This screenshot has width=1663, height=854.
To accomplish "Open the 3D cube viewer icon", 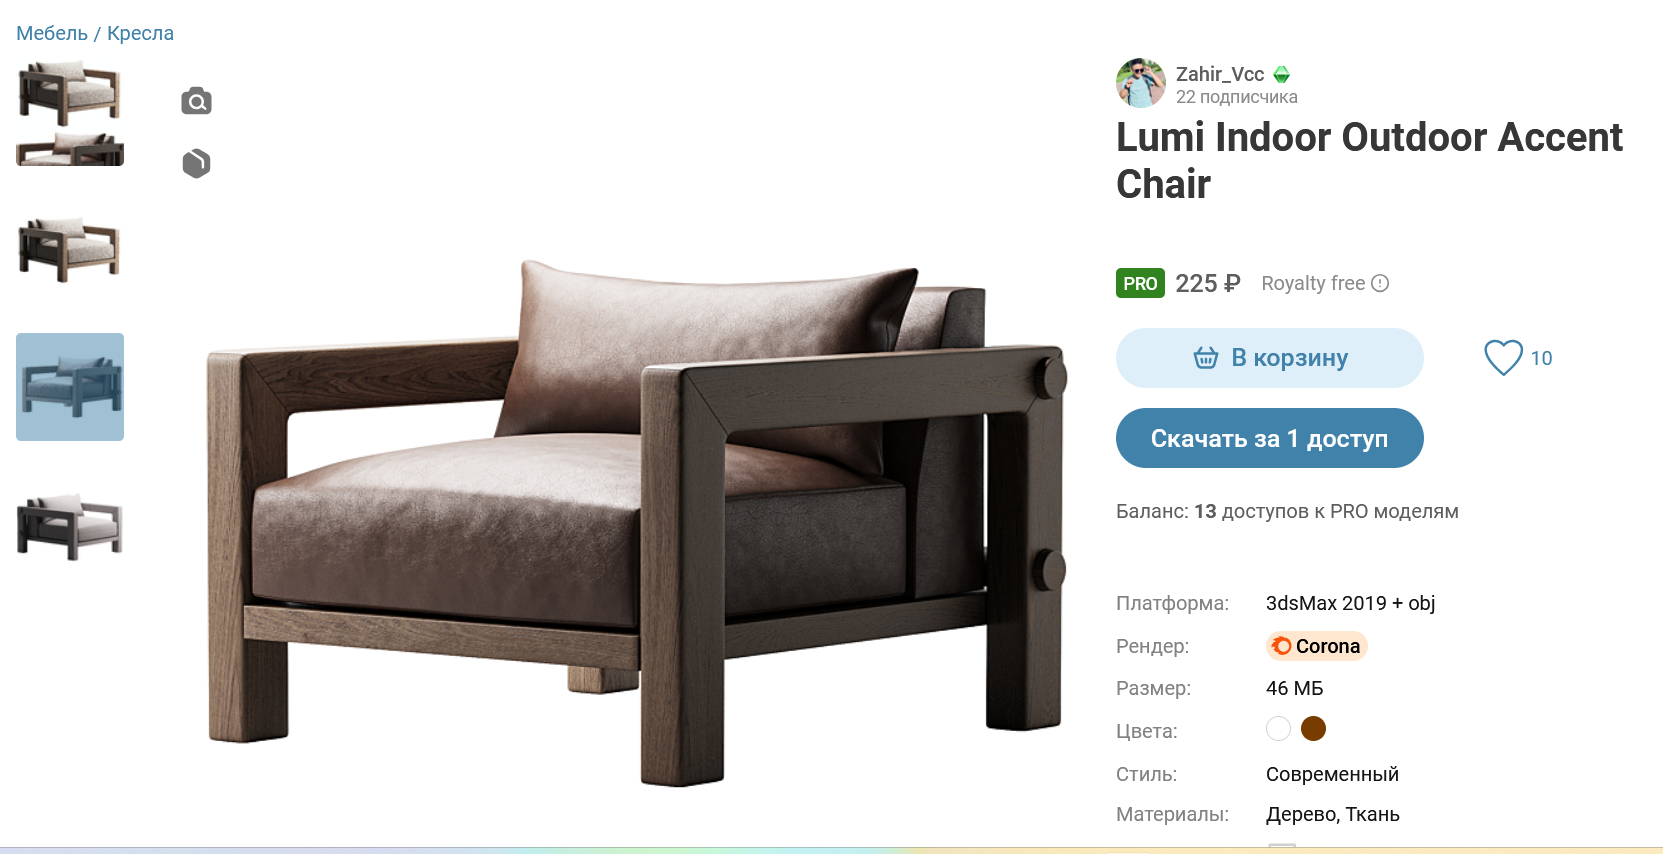I will tap(196, 163).
